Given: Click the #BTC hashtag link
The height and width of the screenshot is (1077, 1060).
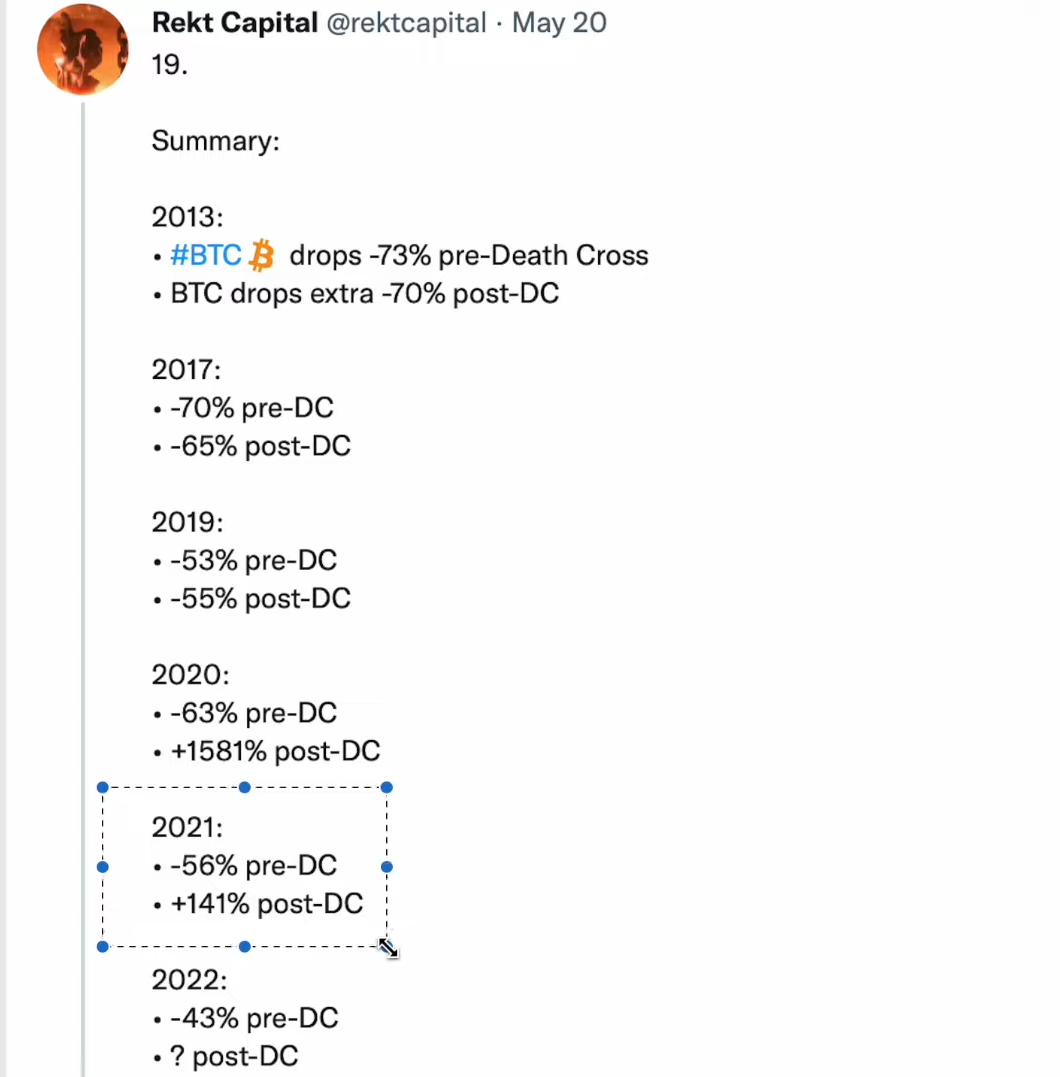Looking at the screenshot, I should [206, 256].
